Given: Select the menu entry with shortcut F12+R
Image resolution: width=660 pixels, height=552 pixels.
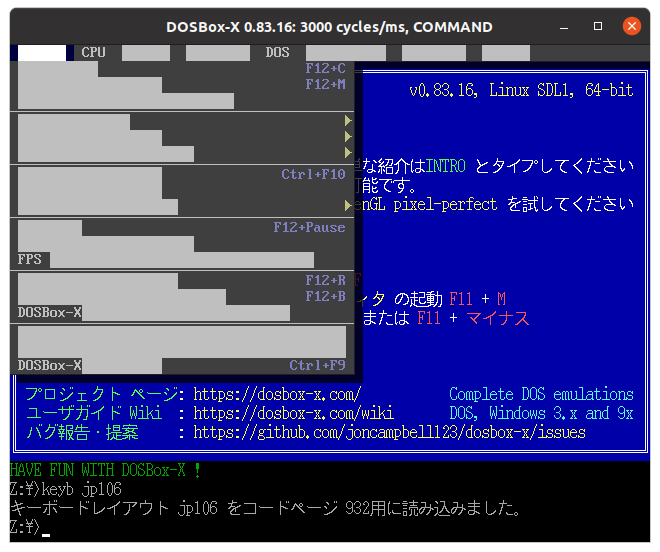Looking at the screenshot, I should point(182,280).
